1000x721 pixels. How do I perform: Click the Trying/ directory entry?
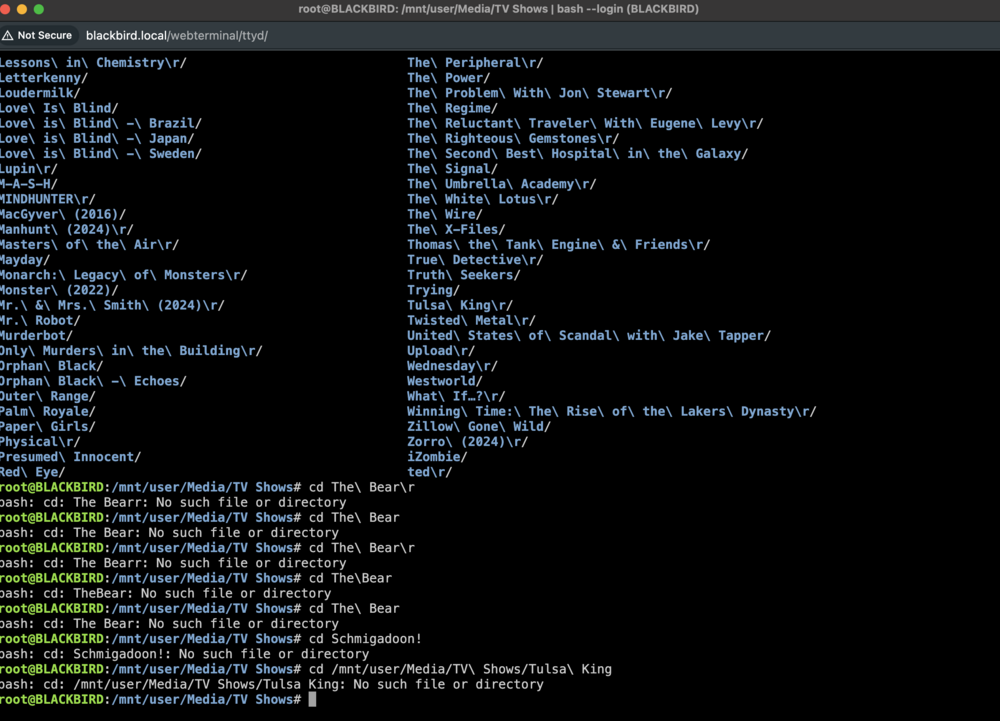tap(434, 290)
